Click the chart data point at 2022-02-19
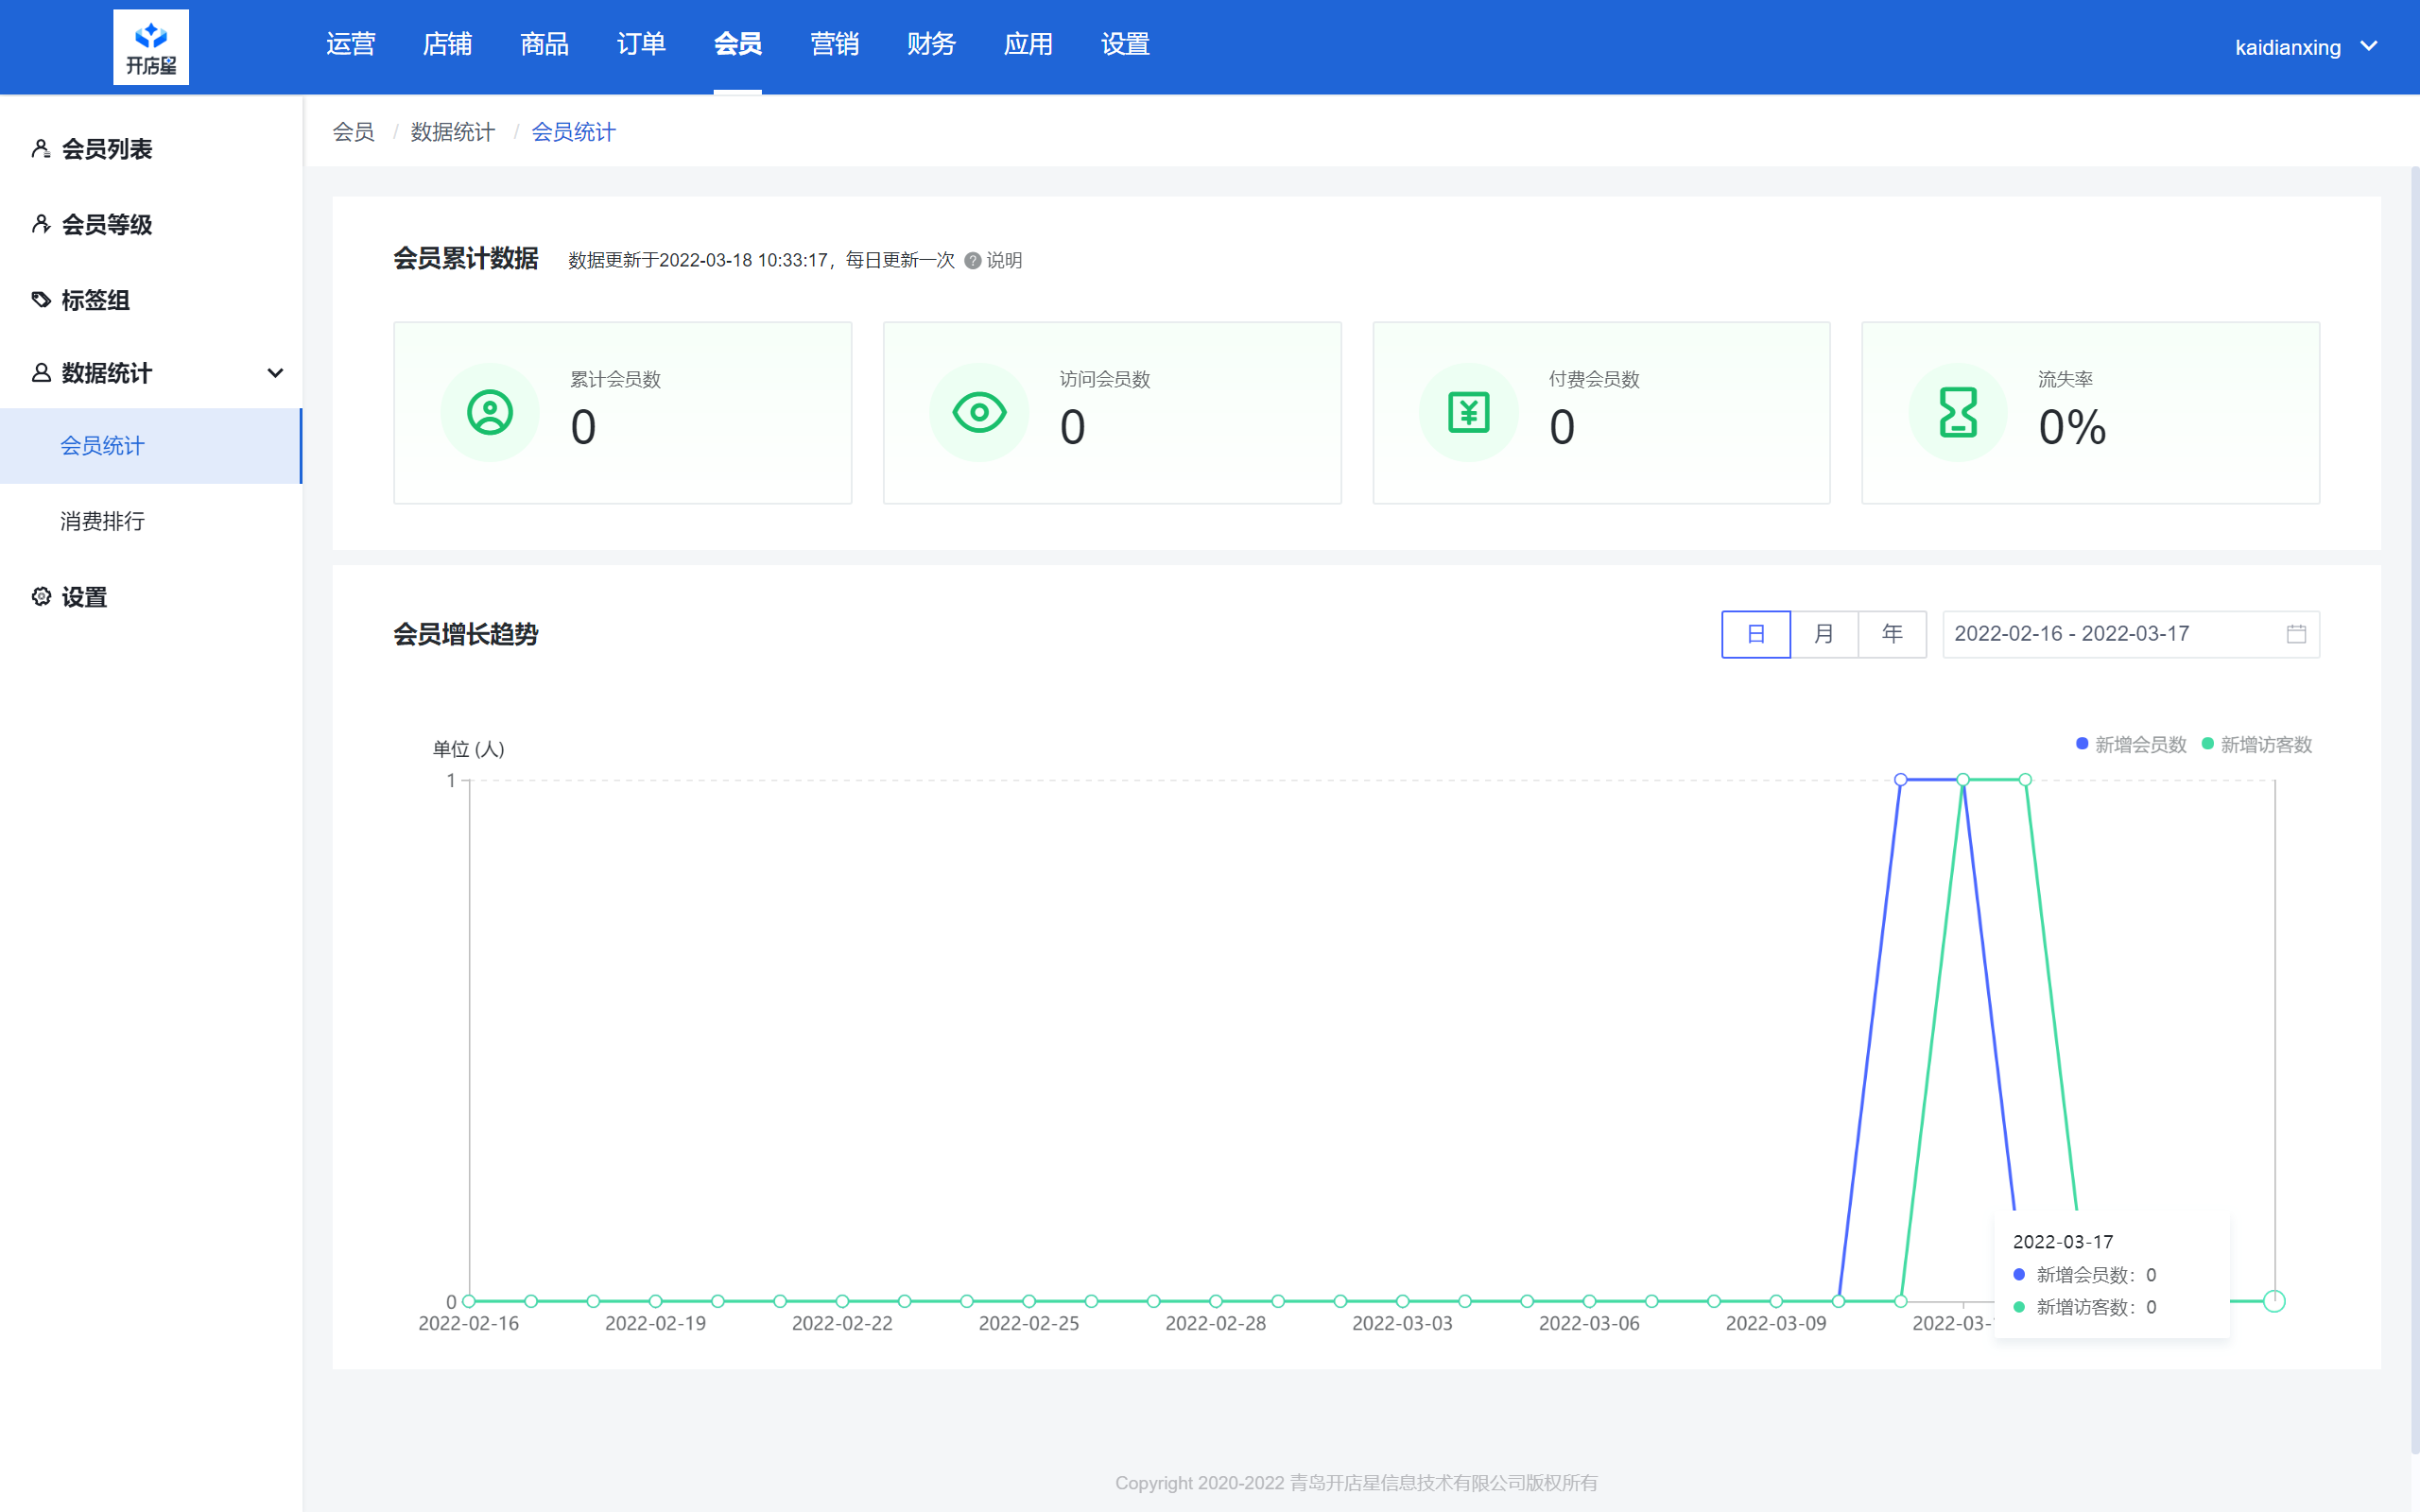 (x=655, y=1301)
